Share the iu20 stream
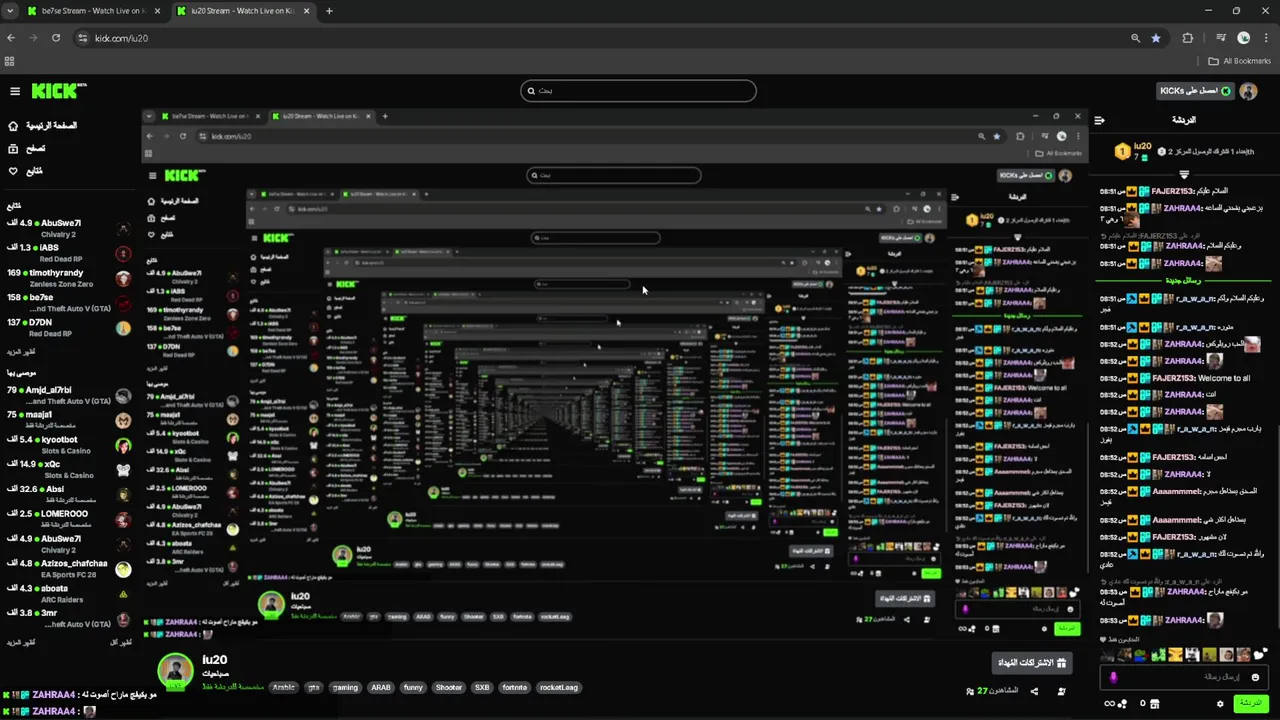Image resolution: width=1280 pixels, height=720 pixels. click(x=1034, y=691)
